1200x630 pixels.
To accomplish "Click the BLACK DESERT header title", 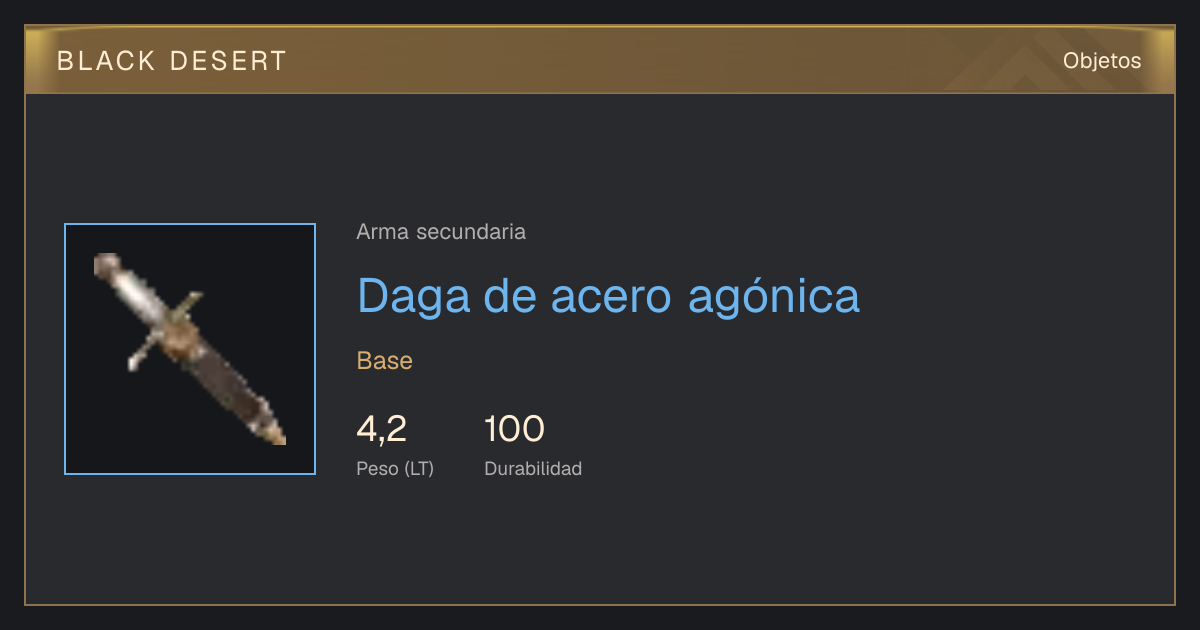I will [x=172, y=61].
